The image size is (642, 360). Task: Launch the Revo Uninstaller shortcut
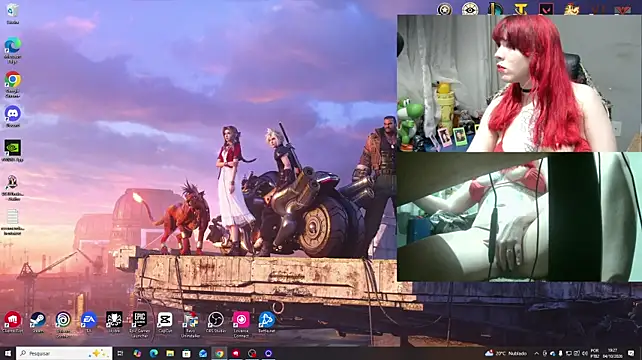pos(190,324)
